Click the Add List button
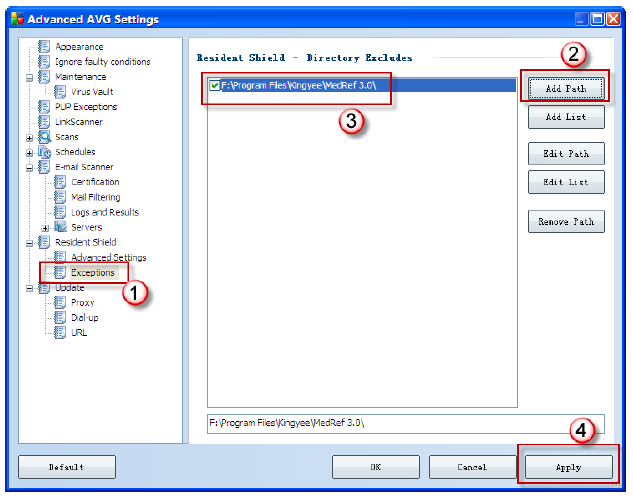The width and height of the screenshot is (633, 497). coord(566,117)
